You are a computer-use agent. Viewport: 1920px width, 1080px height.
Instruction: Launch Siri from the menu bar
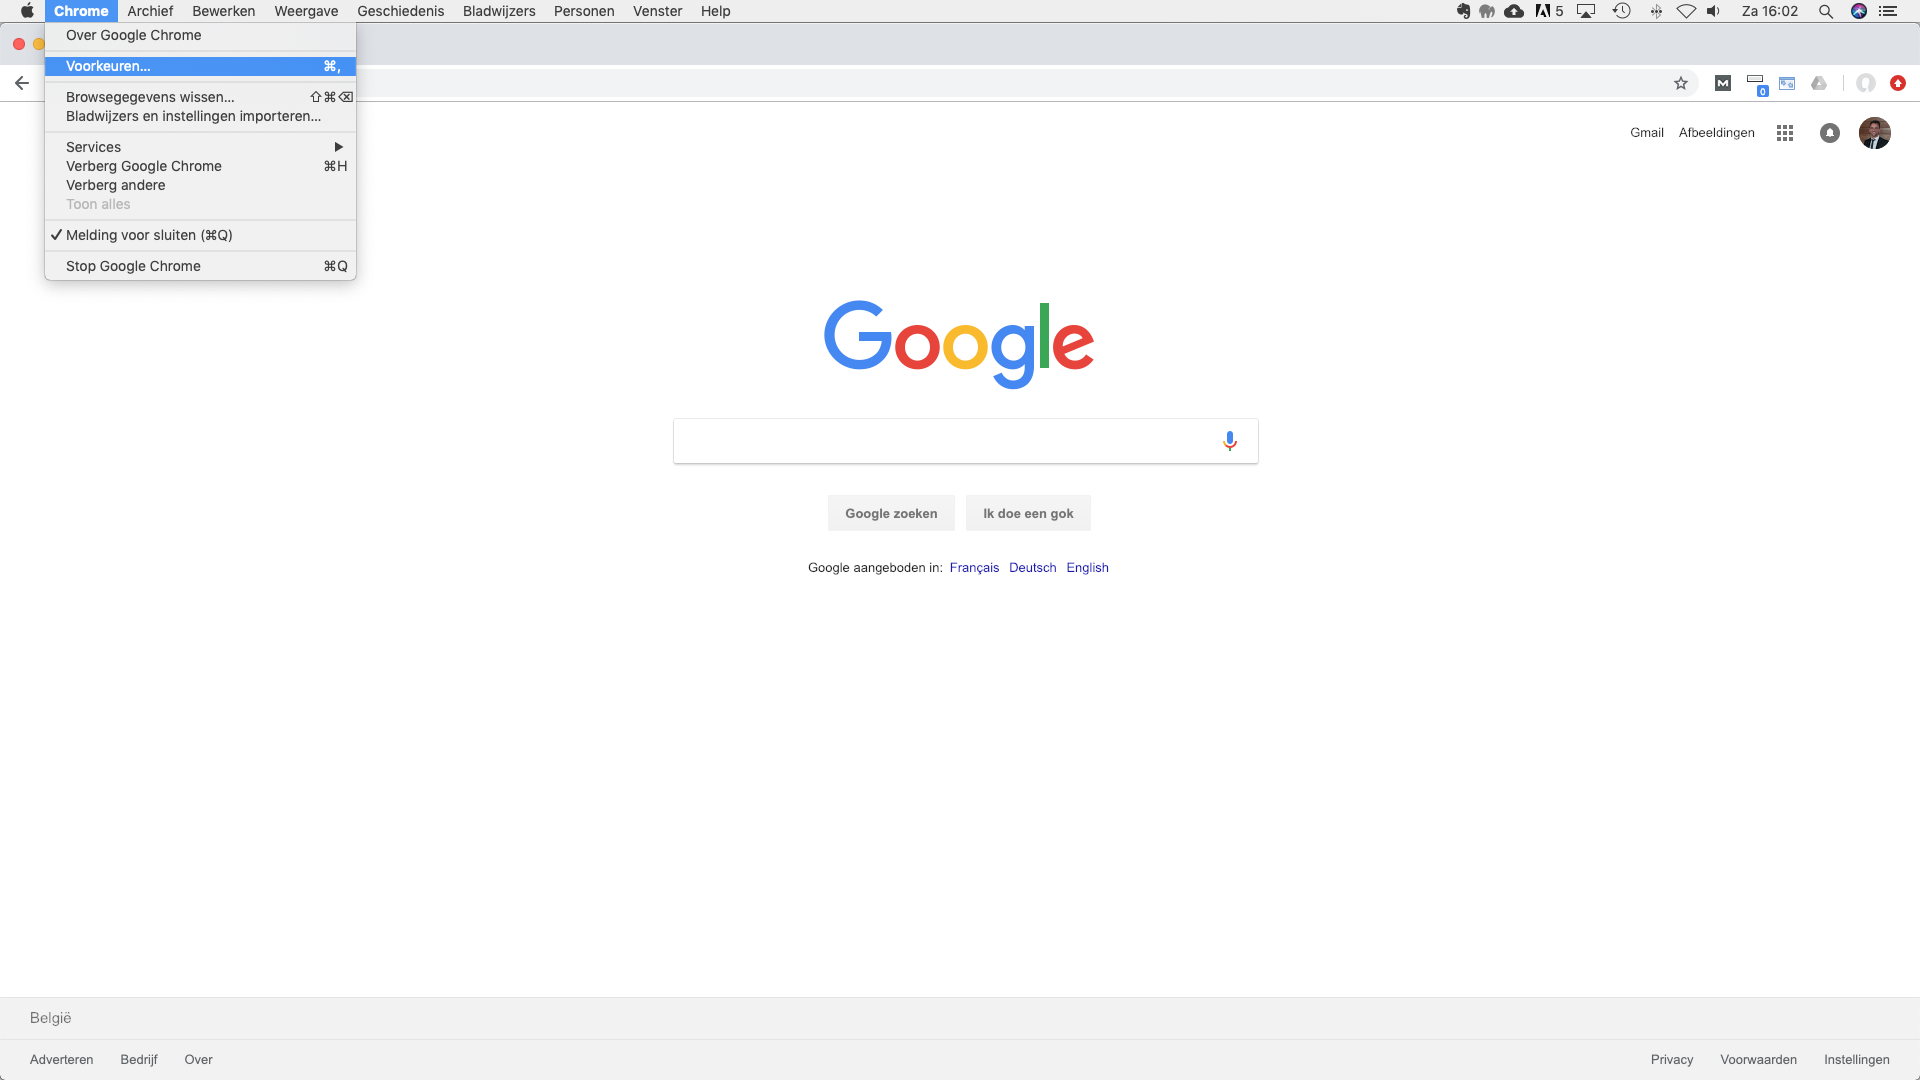click(1859, 11)
